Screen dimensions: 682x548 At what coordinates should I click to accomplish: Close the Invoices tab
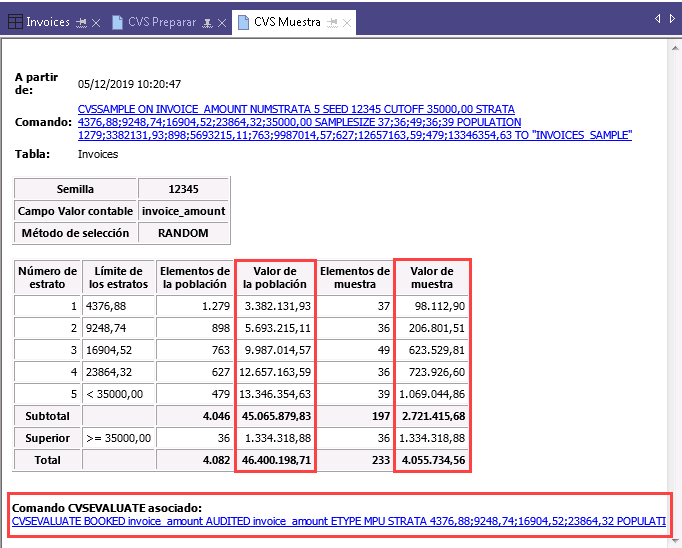(x=96, y=21)
